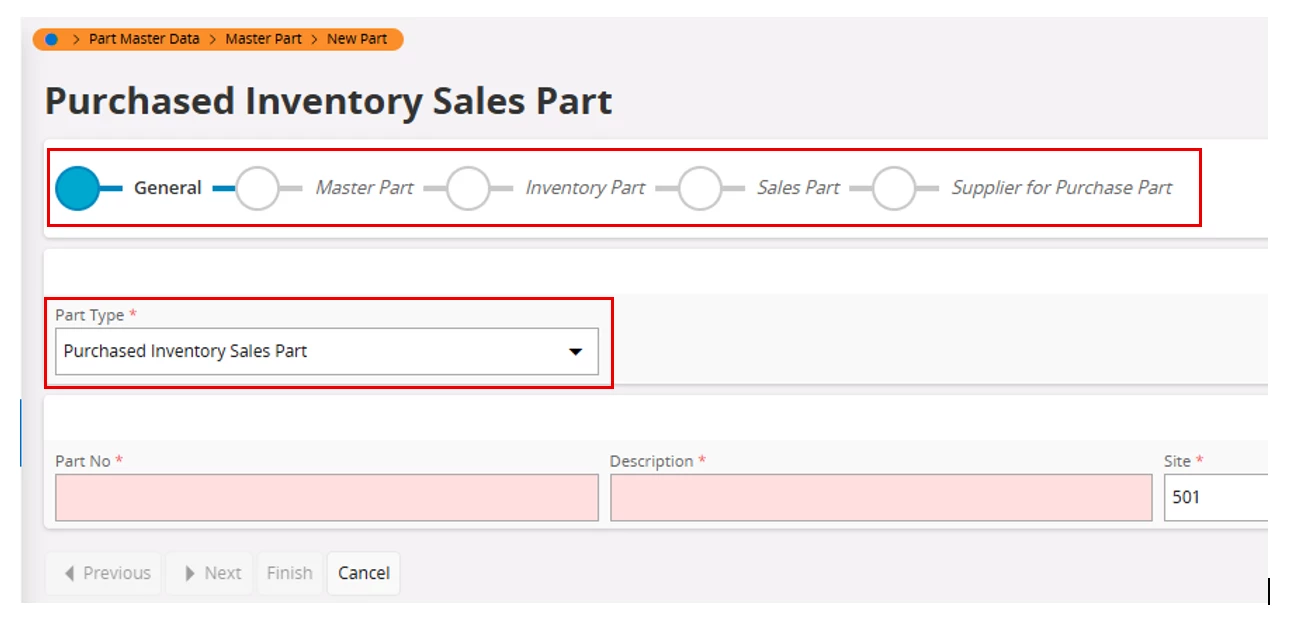Focus the Part No input field
The image size is (1293, 617).
327,497
